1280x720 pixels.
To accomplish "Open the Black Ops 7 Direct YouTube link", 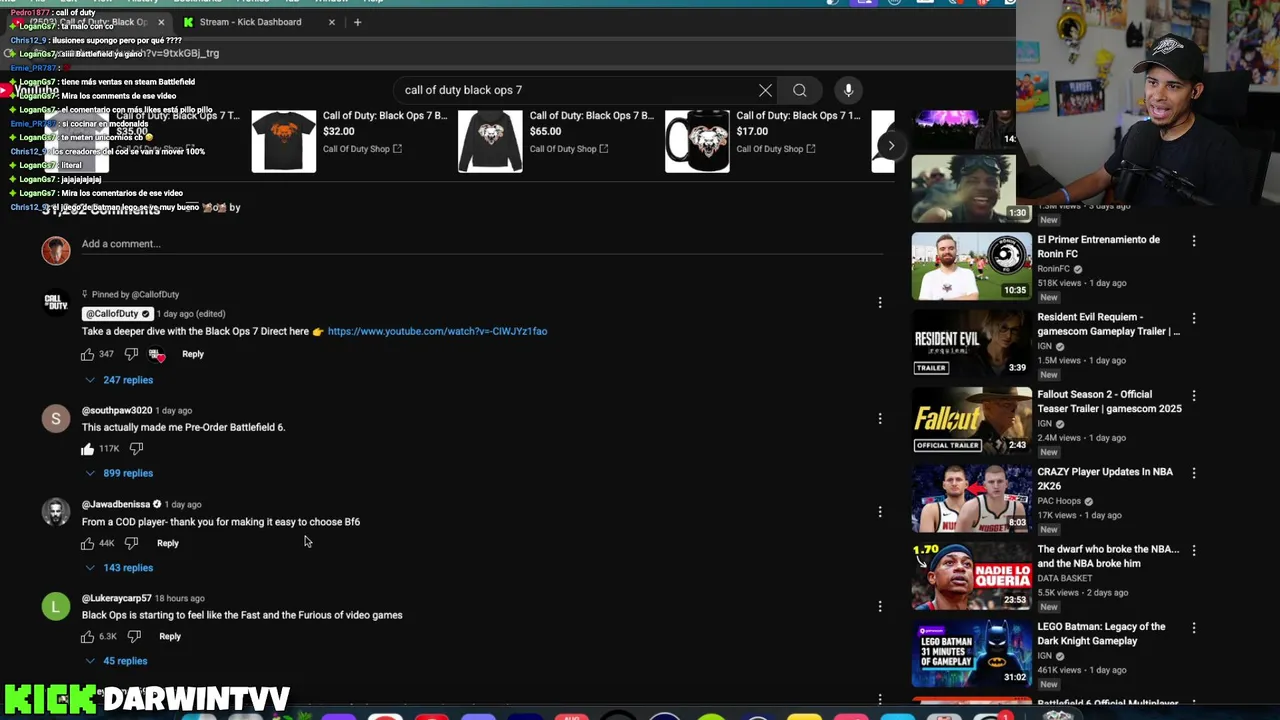I will pyautogui.click(x=437, y=331).
